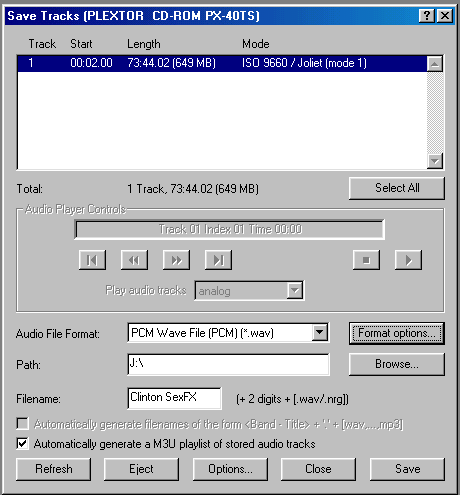Click the stop playback button
The image size is (460, 495).
pos(366,260)
